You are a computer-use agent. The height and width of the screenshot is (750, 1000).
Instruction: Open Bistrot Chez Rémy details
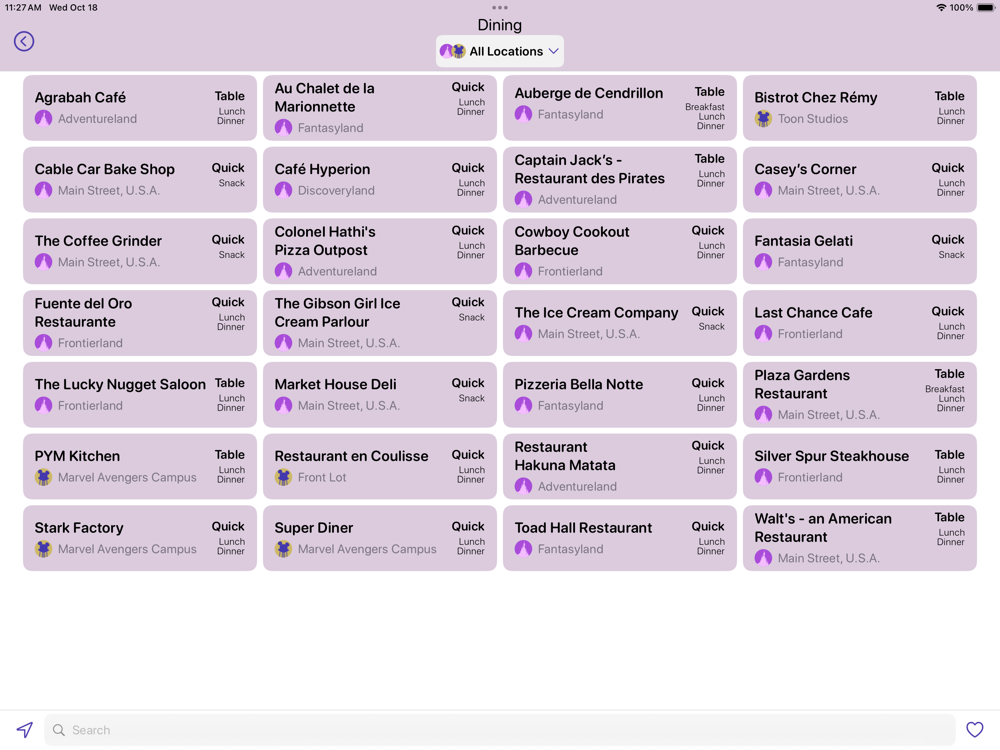(x=860, y=108)
